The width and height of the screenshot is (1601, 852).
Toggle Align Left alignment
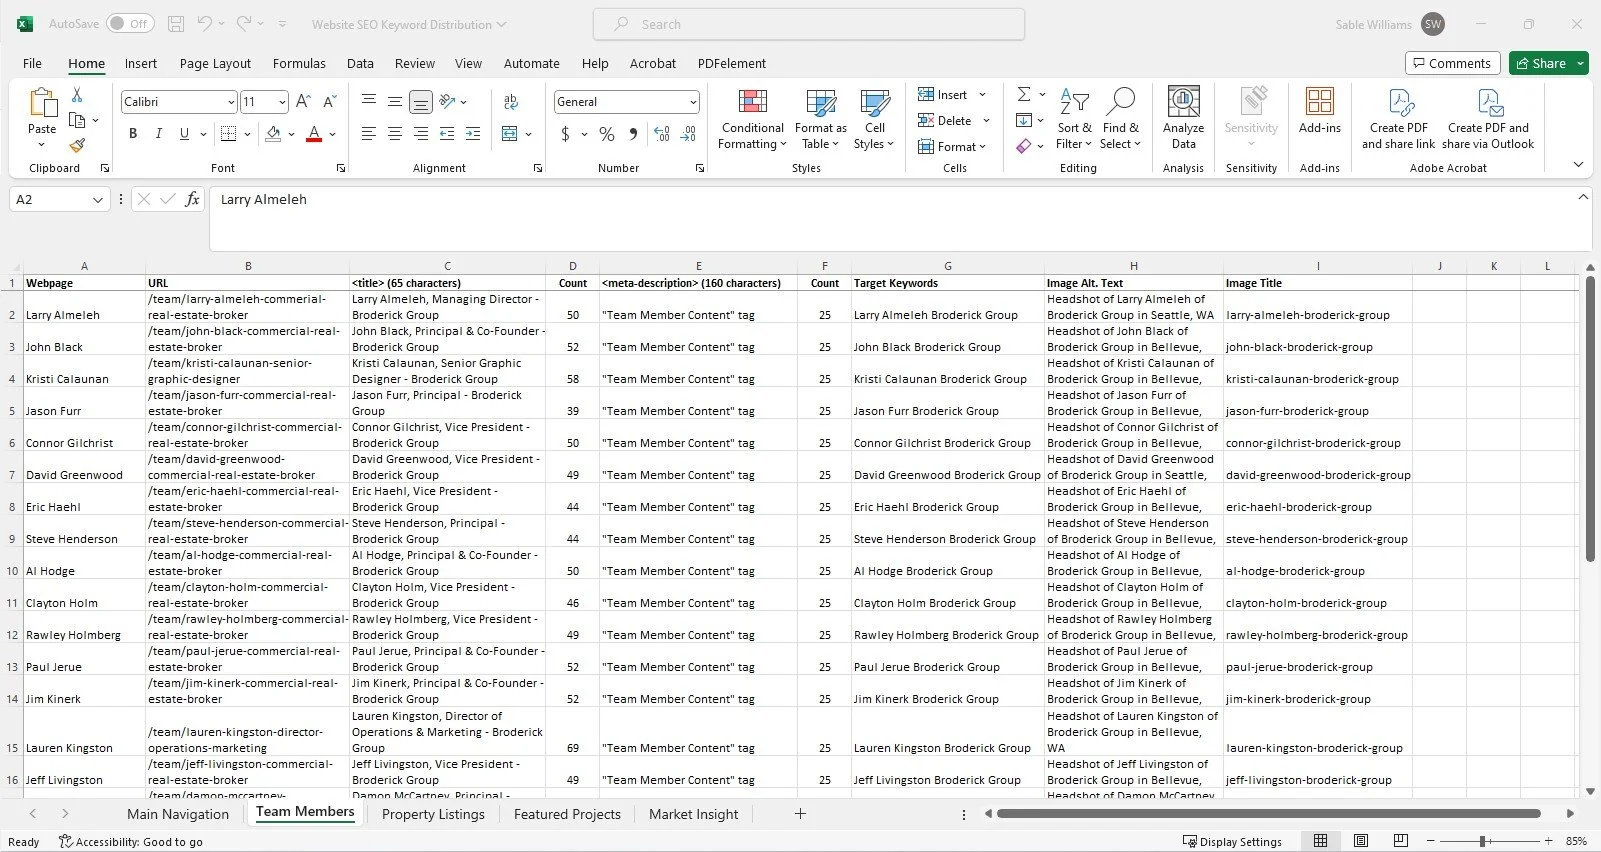coord(369,133)
